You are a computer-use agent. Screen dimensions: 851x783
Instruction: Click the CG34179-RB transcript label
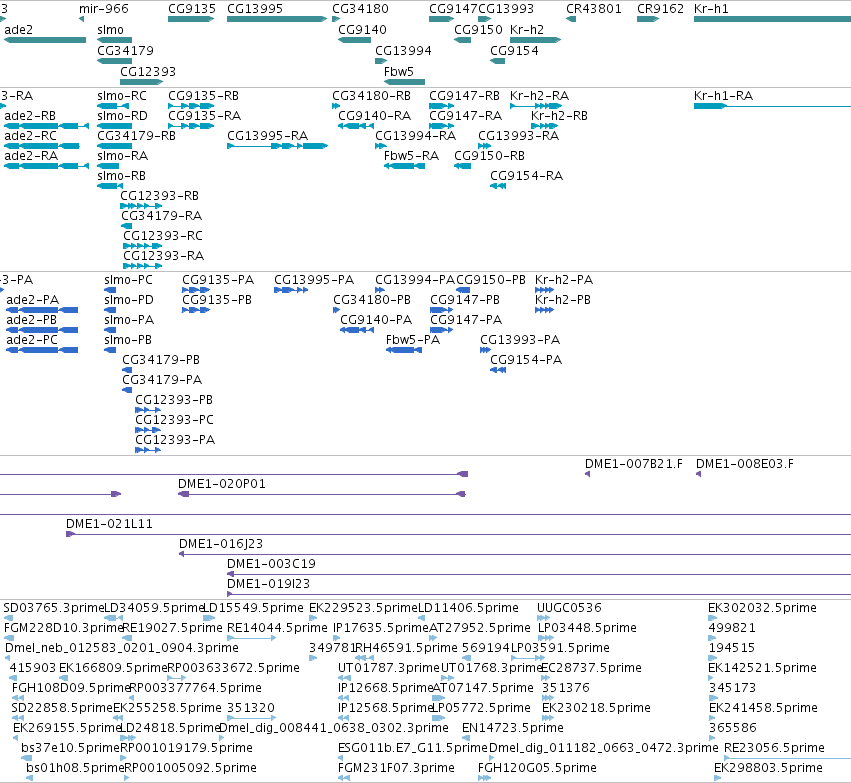[x=136, y=136]
